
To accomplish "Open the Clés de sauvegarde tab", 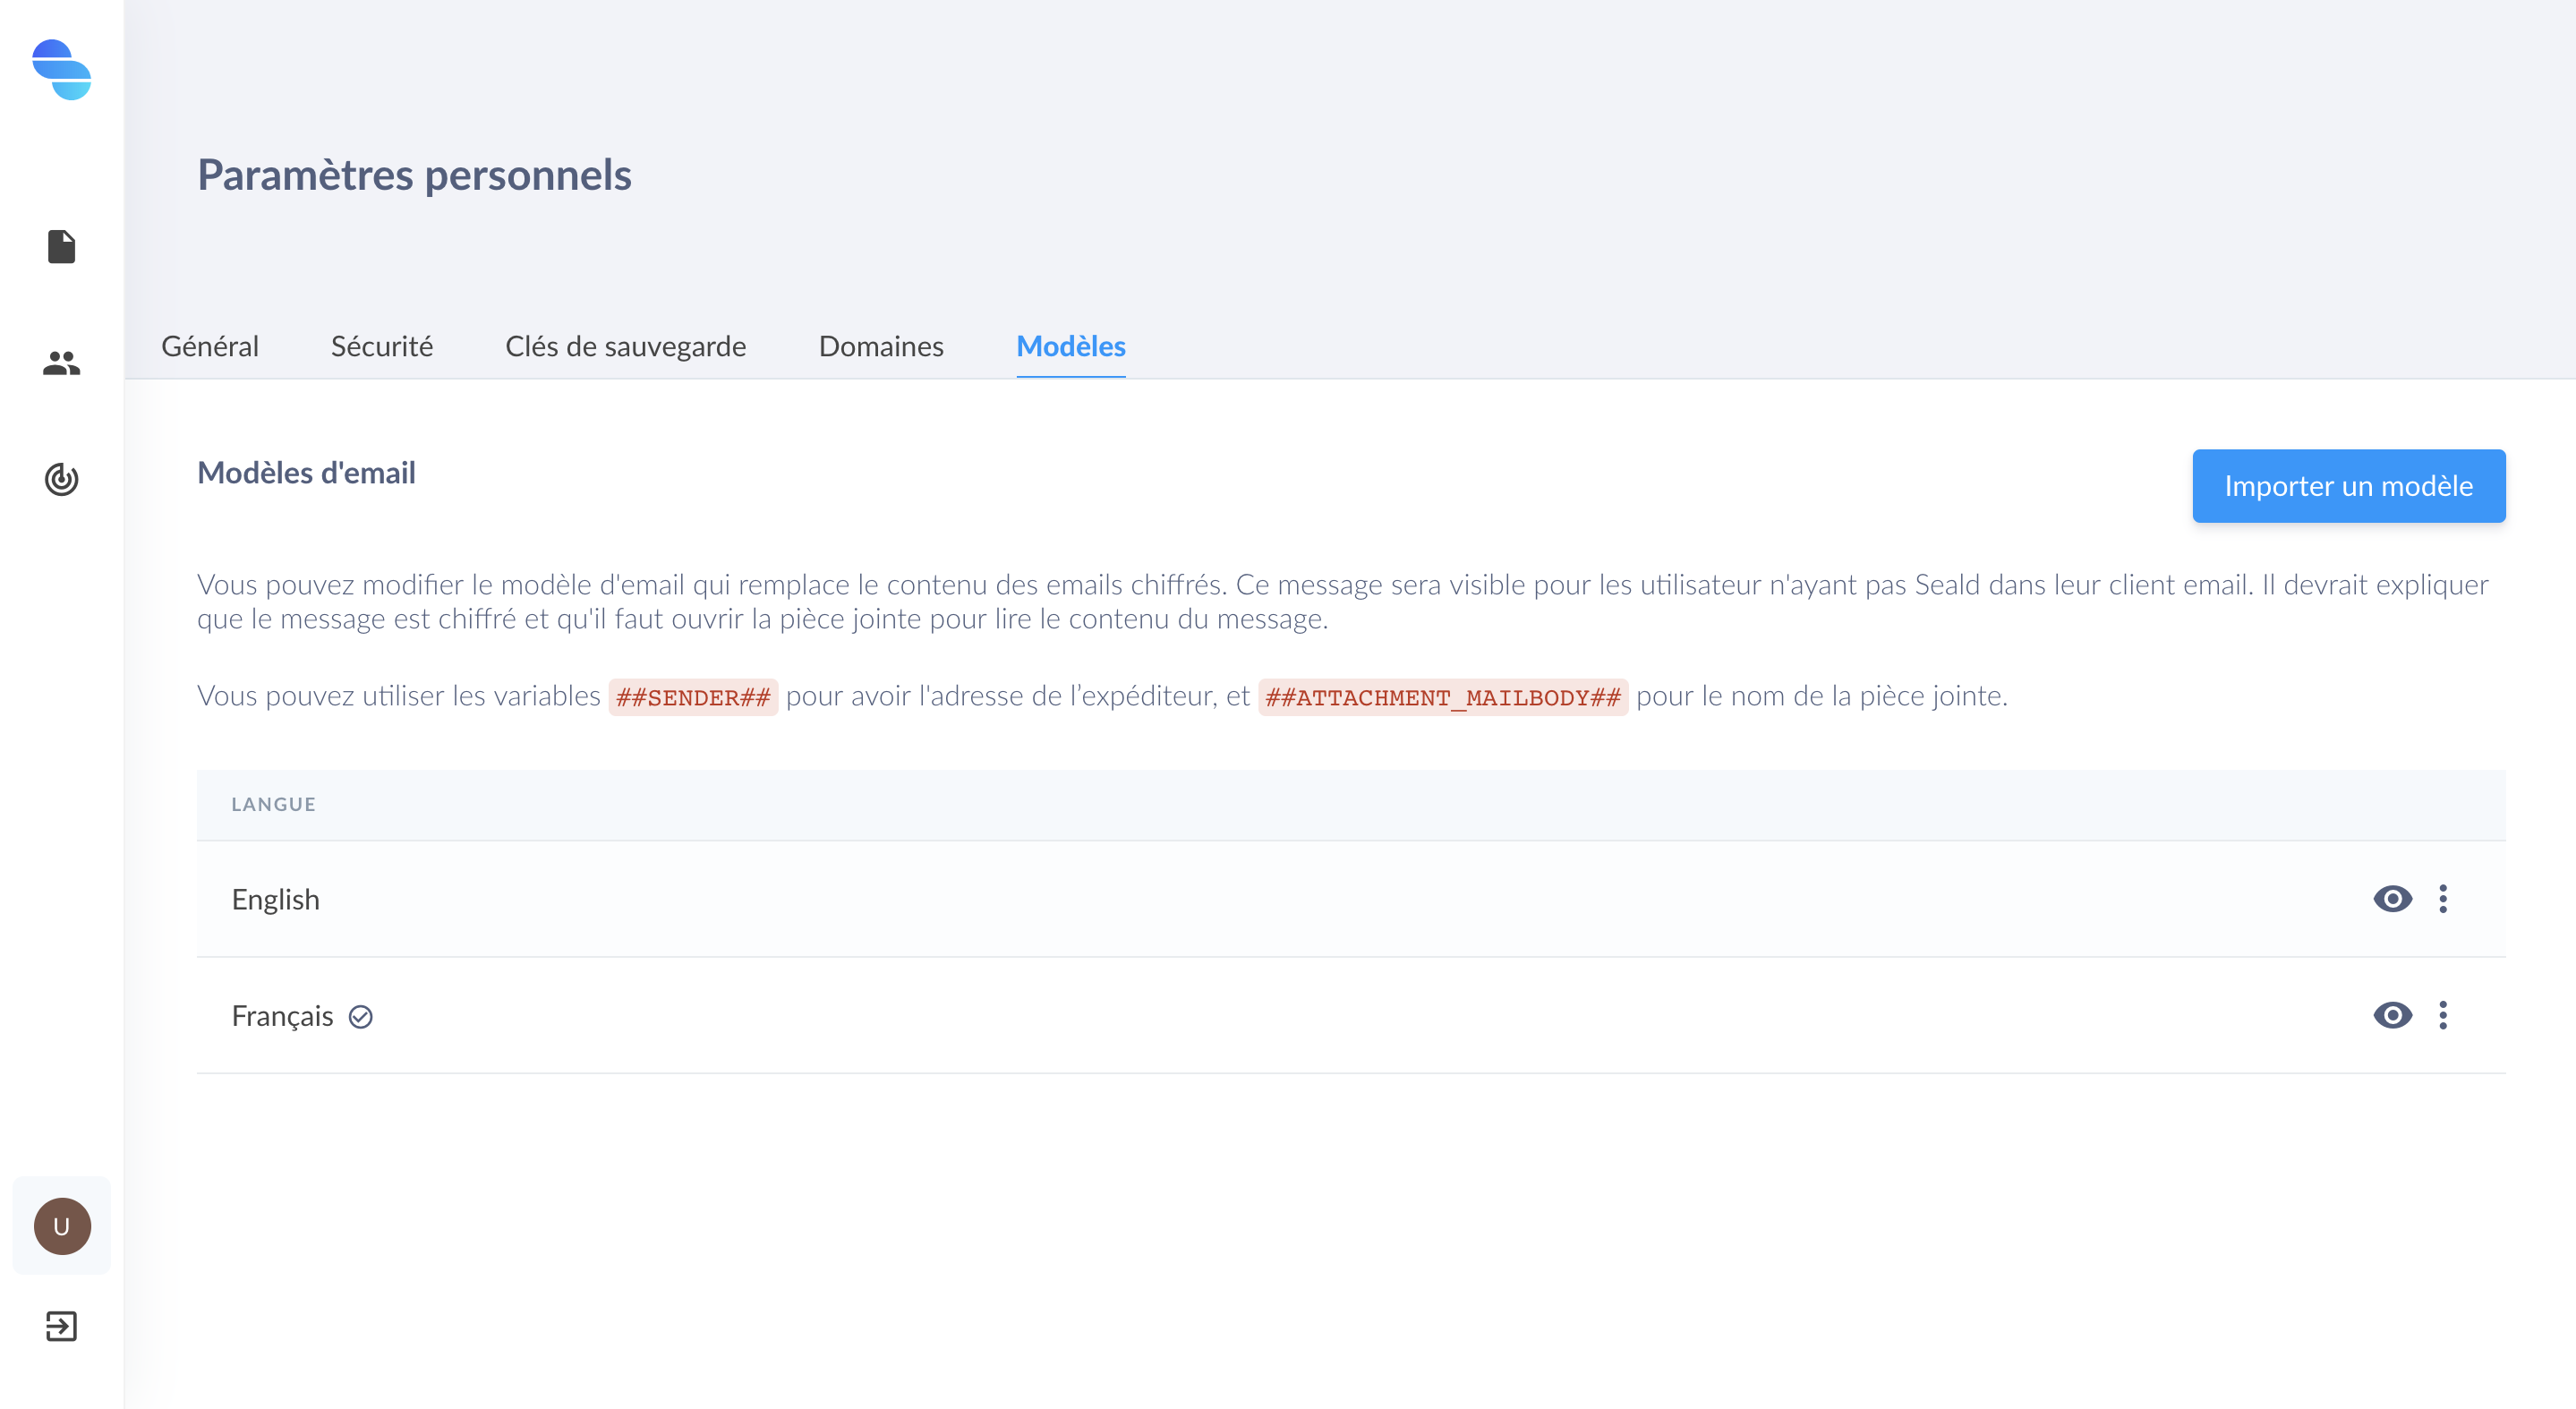I will point(626,346).
